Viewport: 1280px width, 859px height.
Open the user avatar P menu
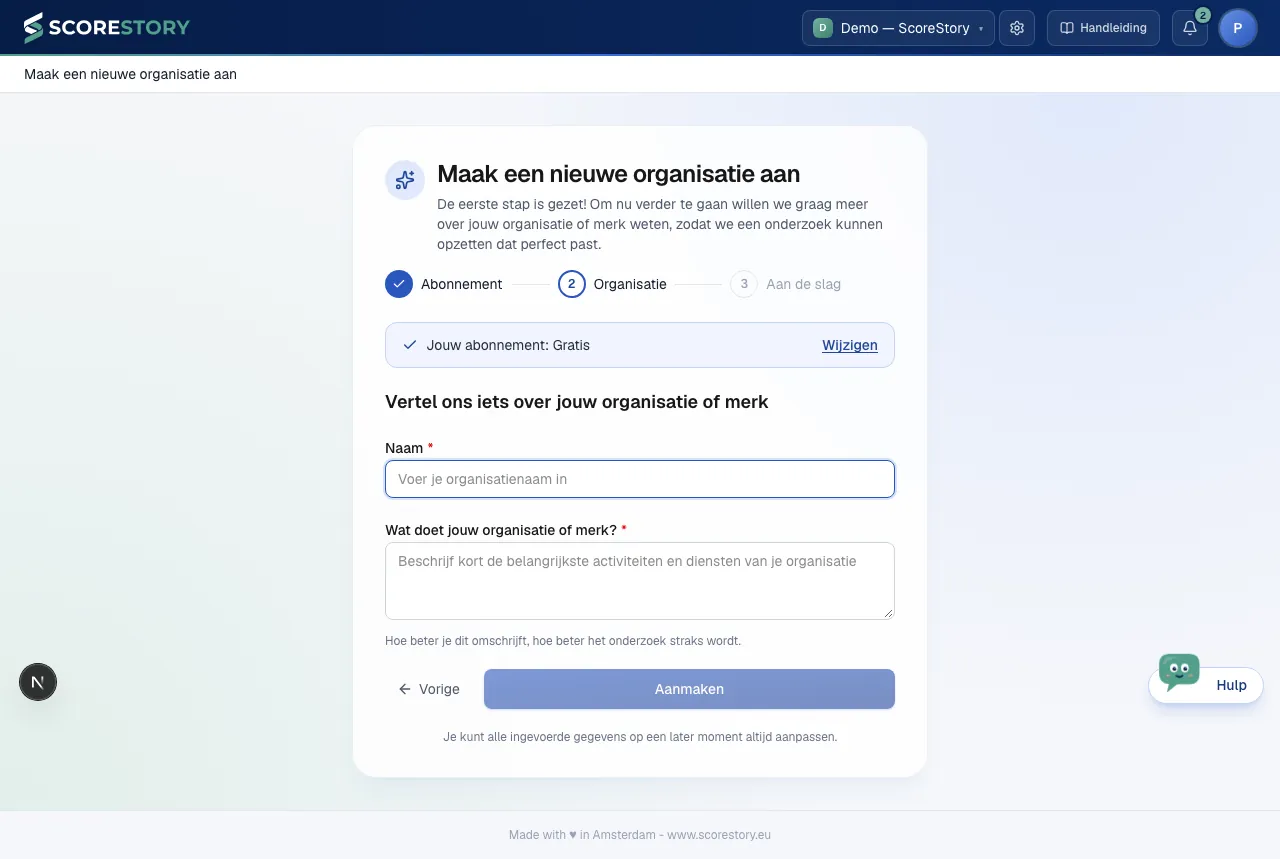(x=1238, y=28)
